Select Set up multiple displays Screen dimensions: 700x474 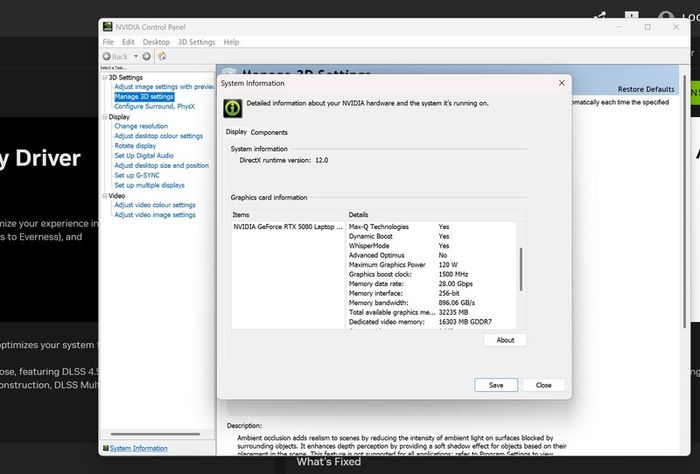click(150, 185)
